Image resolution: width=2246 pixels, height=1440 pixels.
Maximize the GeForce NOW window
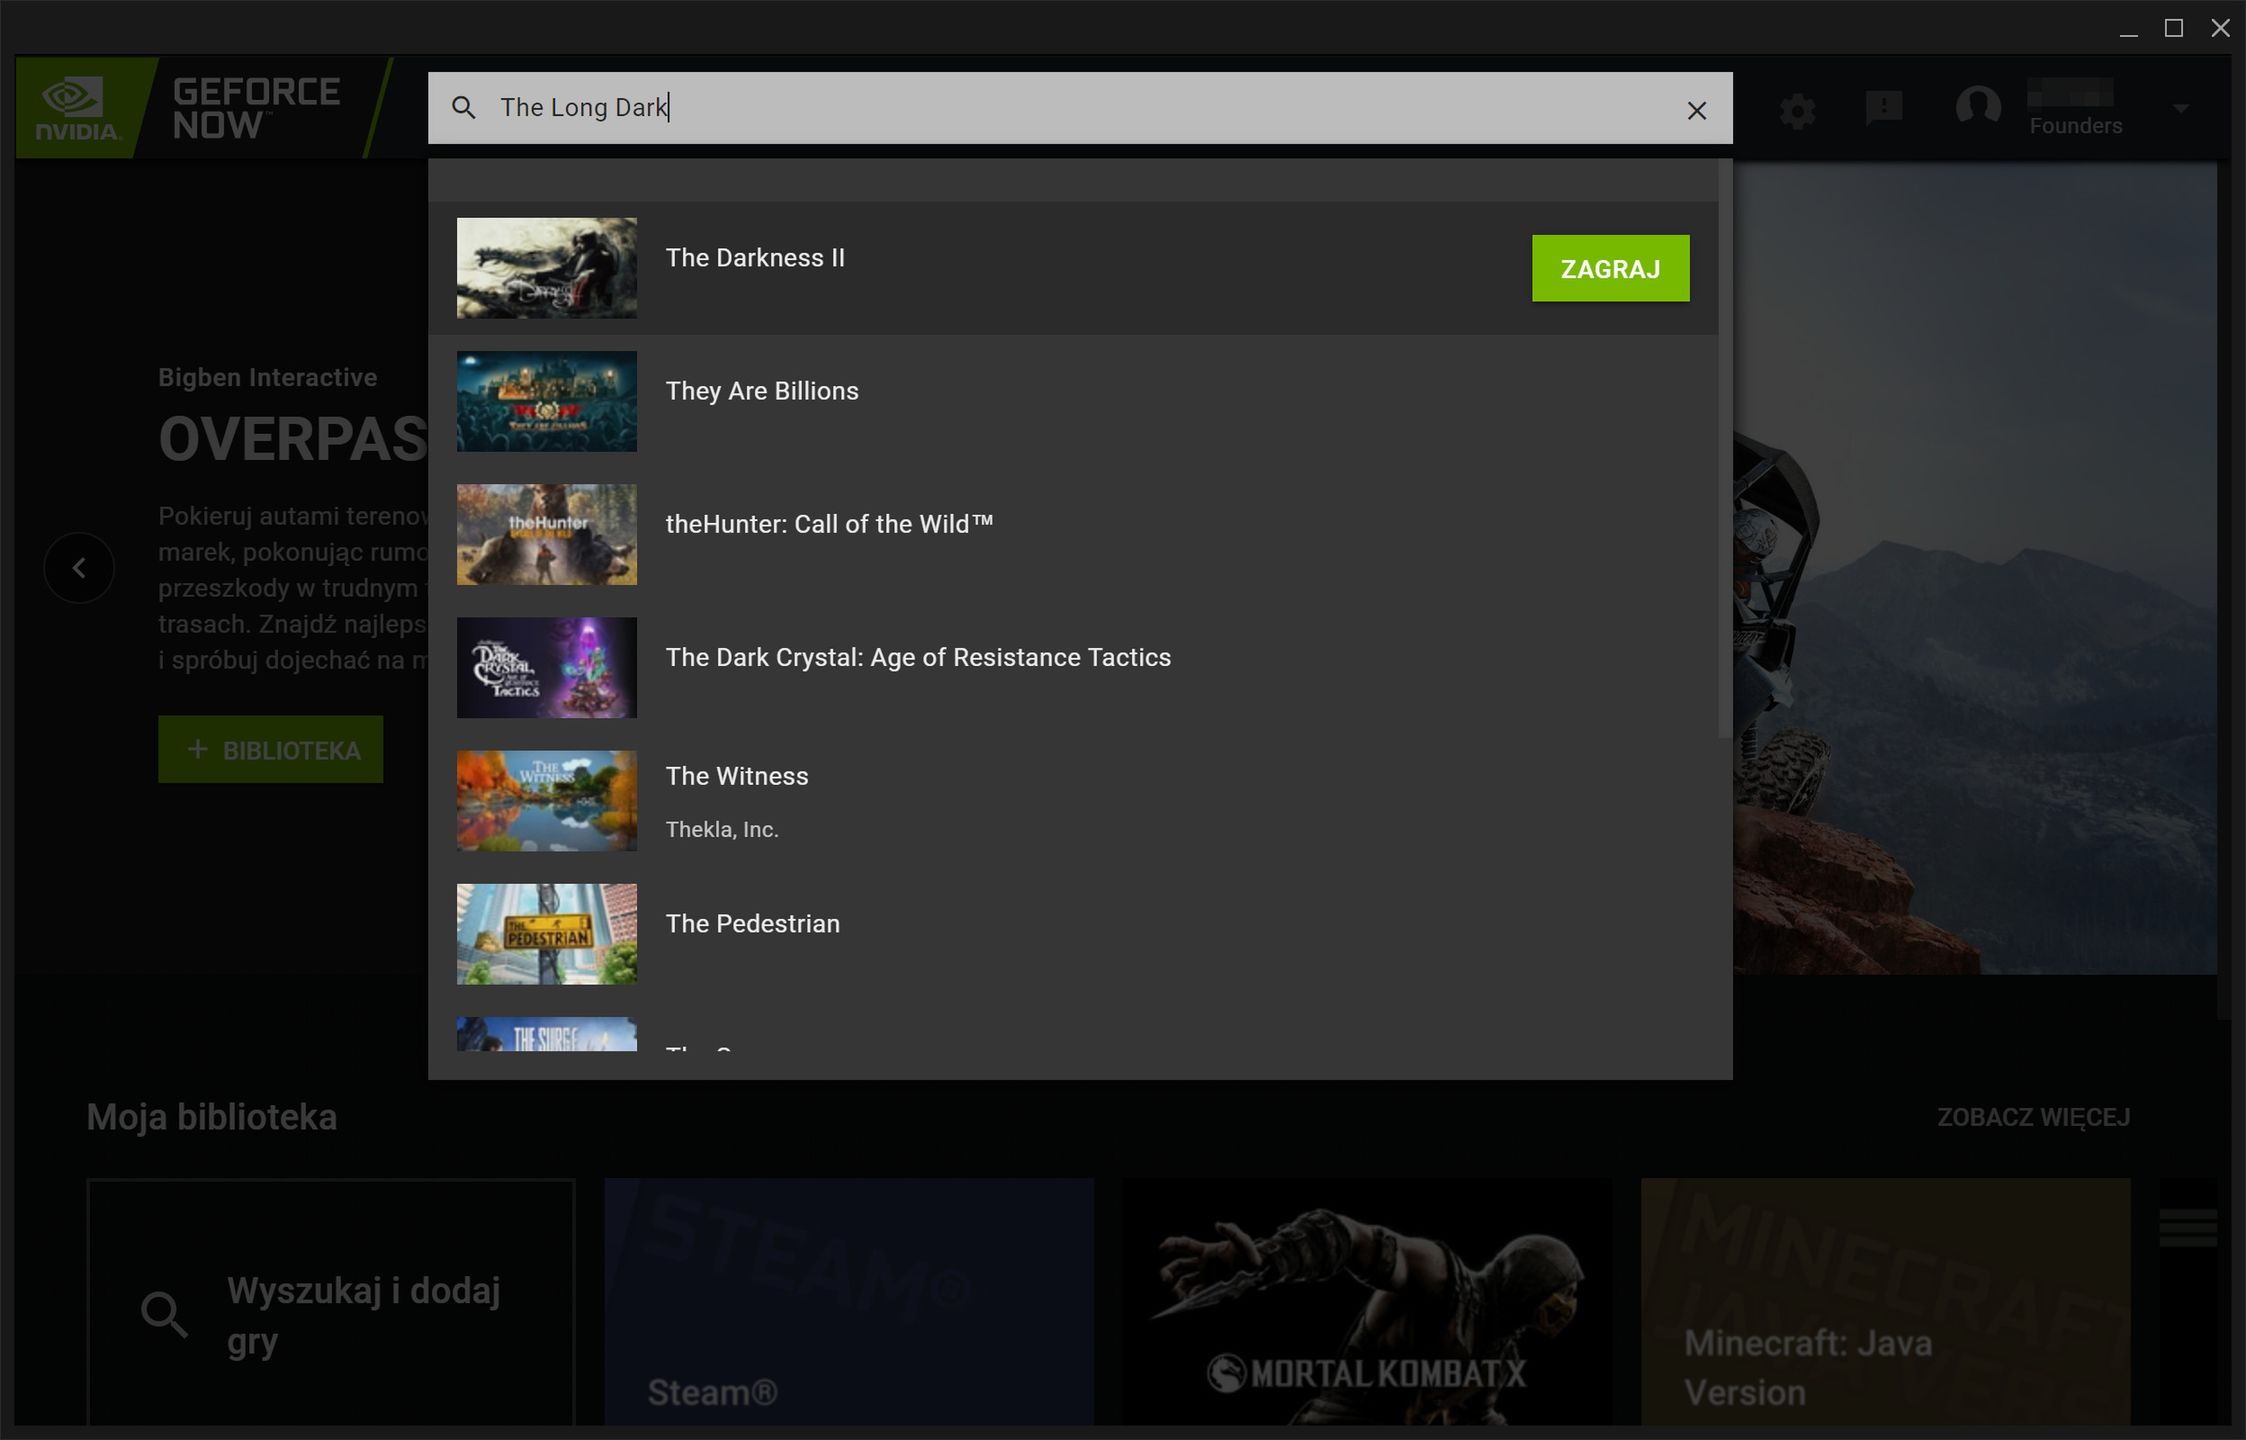tap(2174, 28)
